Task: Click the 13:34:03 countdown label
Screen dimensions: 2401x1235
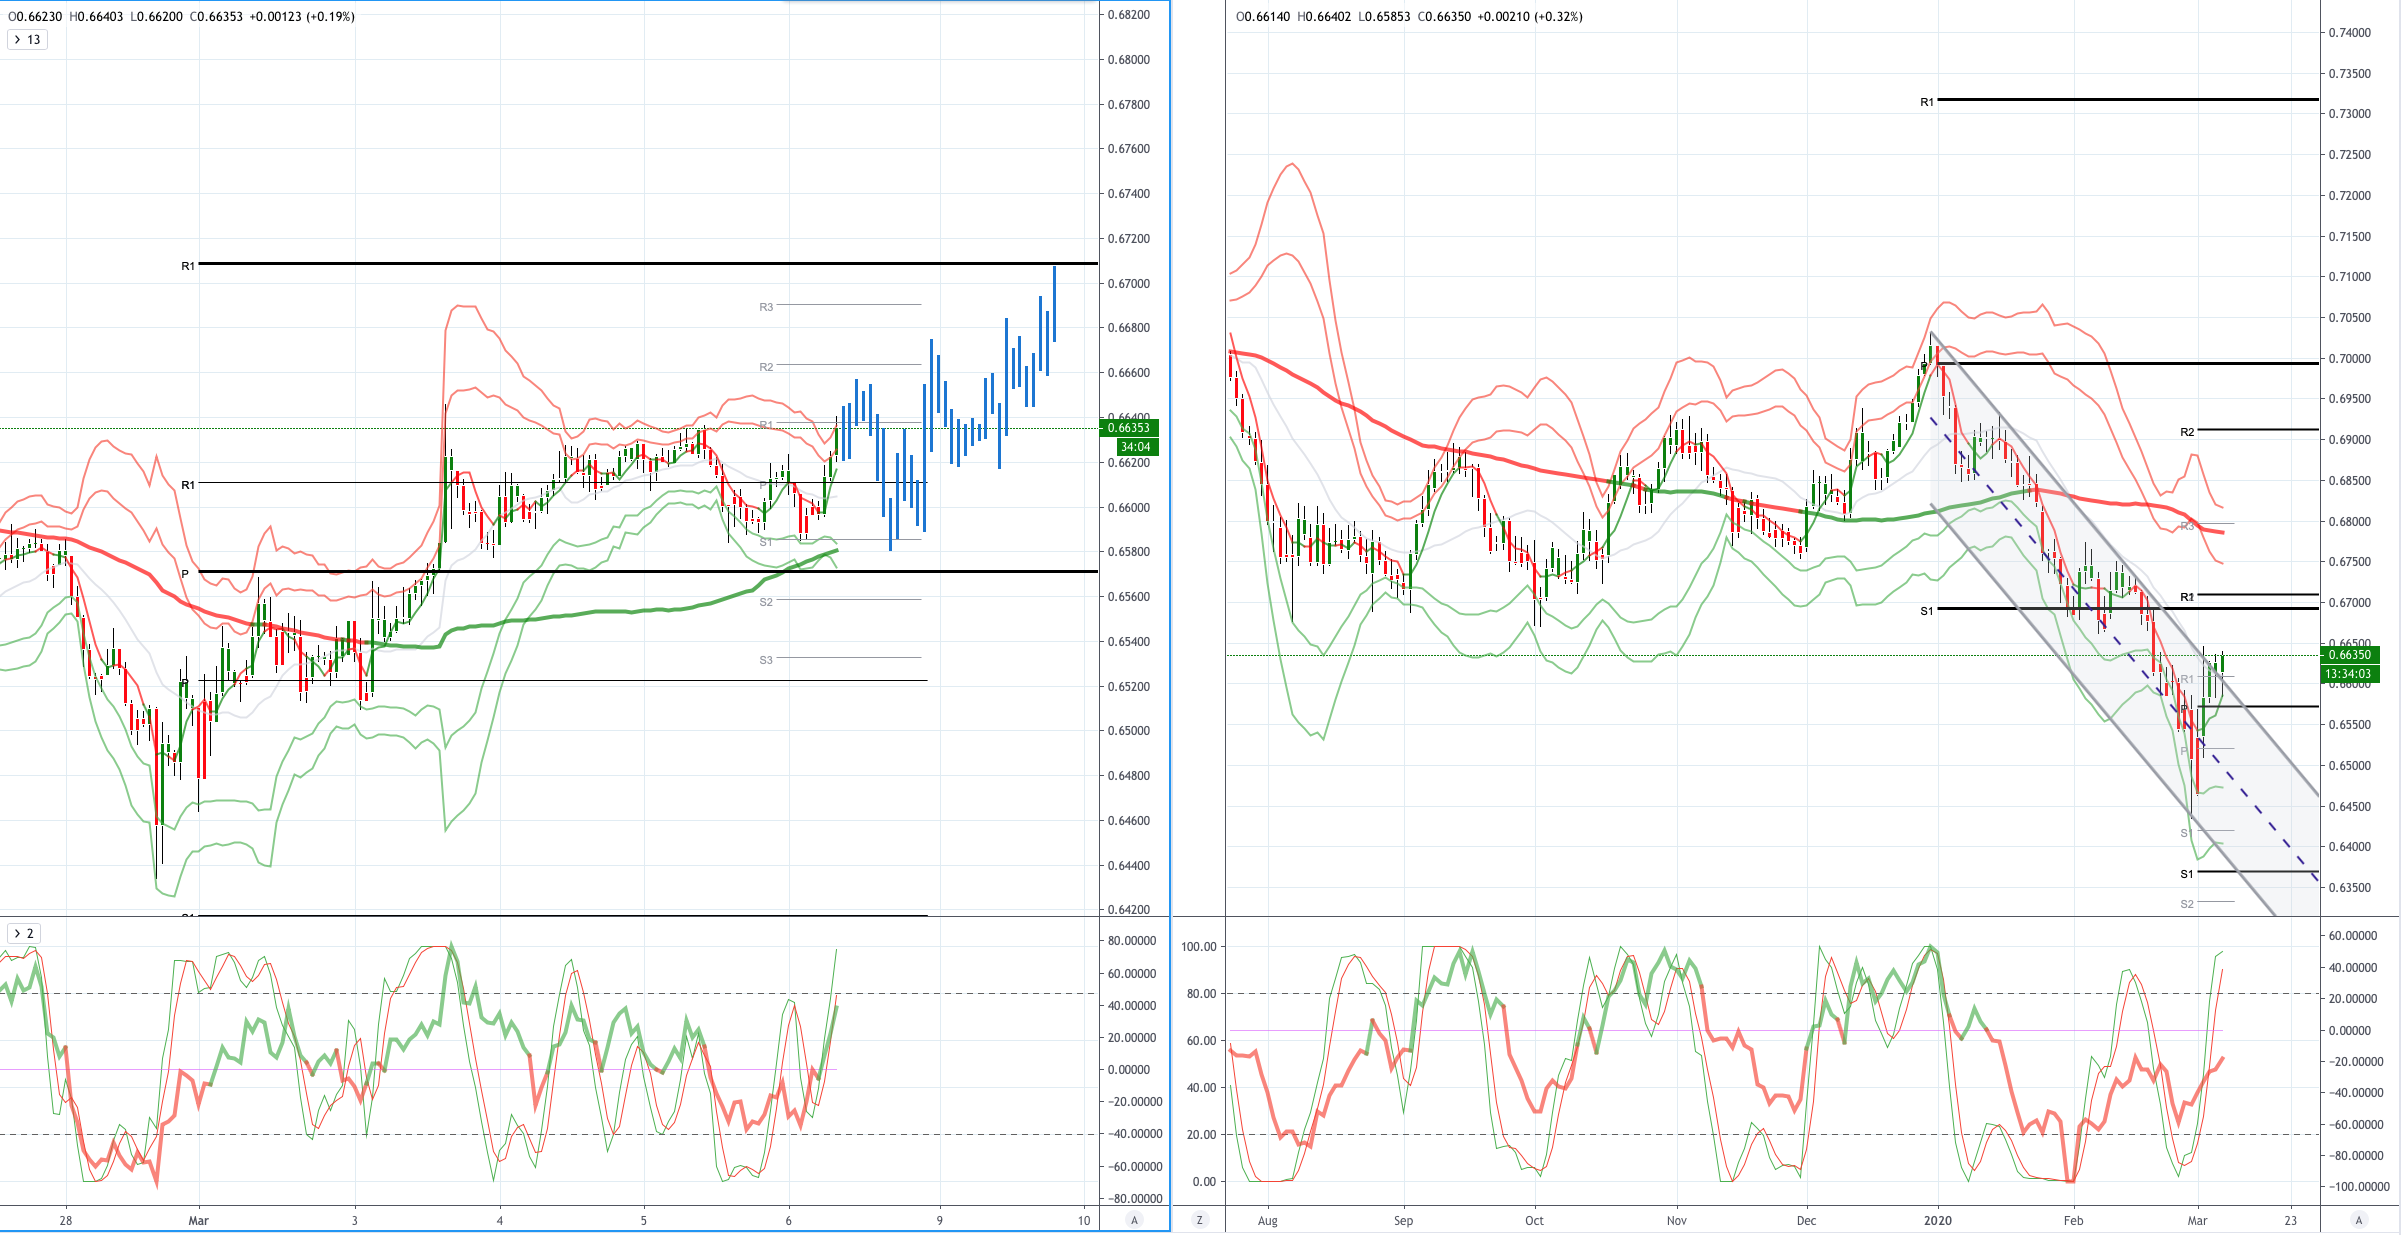Action: (2349, 674)
